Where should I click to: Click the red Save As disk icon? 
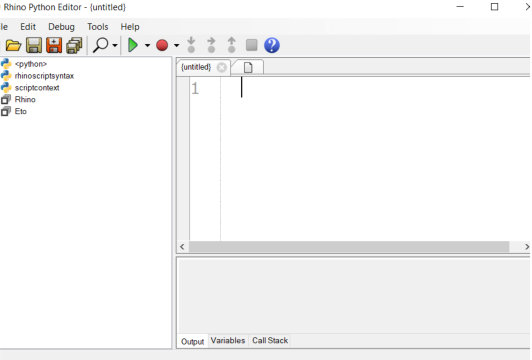54,45
